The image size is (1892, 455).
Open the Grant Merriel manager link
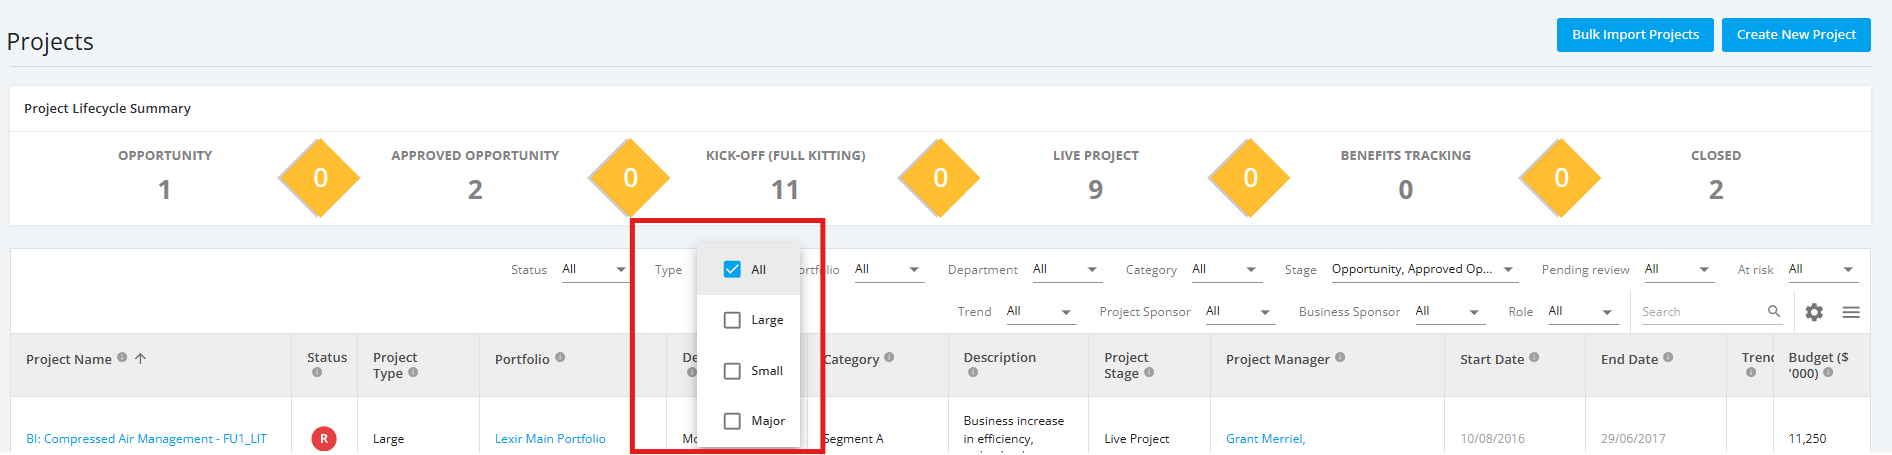click(1266, 438)
